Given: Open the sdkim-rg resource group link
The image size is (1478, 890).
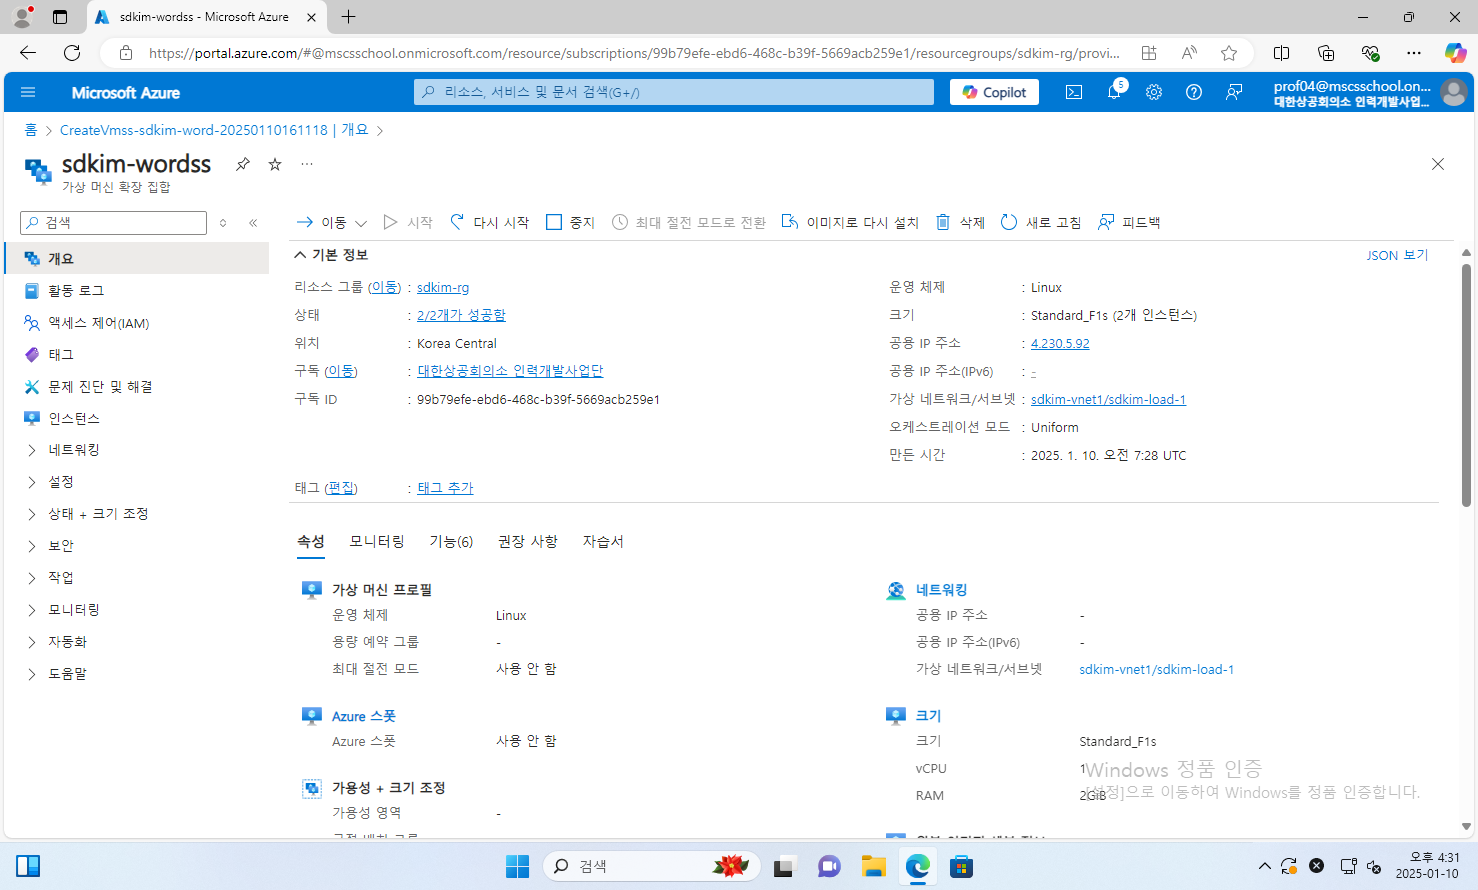Looking at the screenshot, I should pyautogui.click(x=443, y=287).
